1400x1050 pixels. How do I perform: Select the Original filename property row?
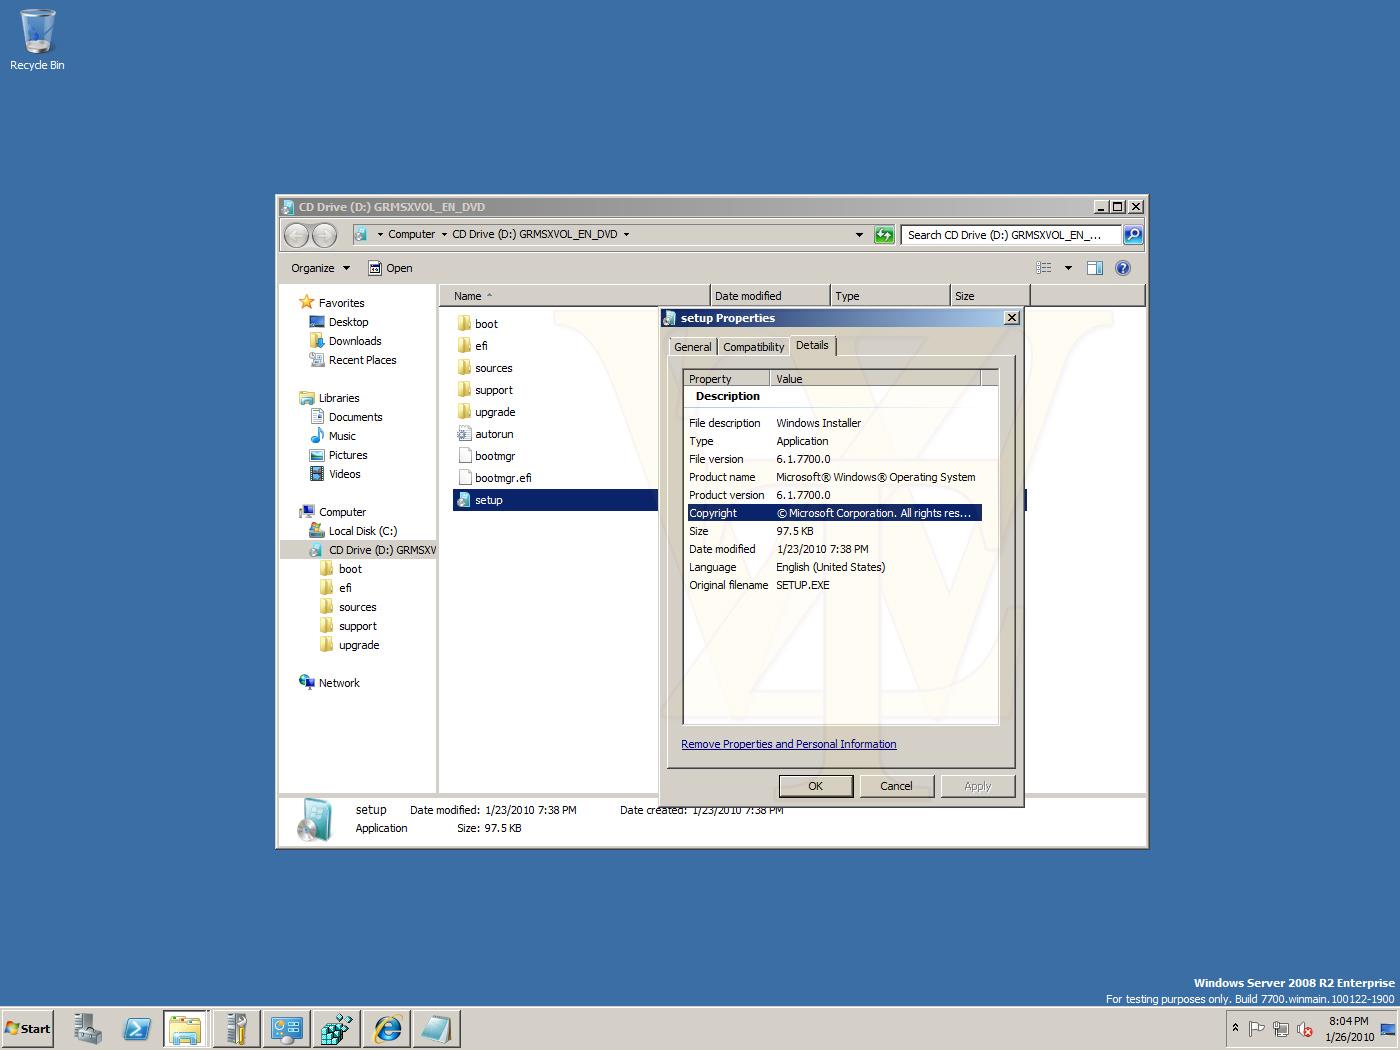[x=834, y=585]
